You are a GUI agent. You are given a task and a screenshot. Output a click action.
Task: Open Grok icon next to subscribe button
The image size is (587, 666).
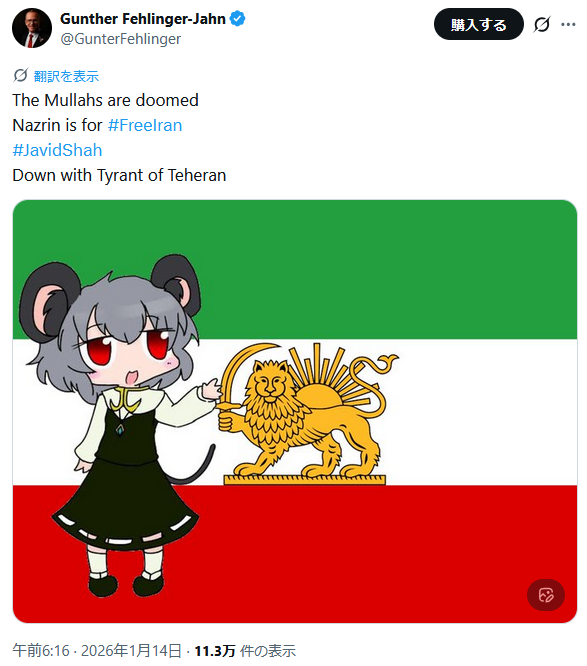point(542,24)
